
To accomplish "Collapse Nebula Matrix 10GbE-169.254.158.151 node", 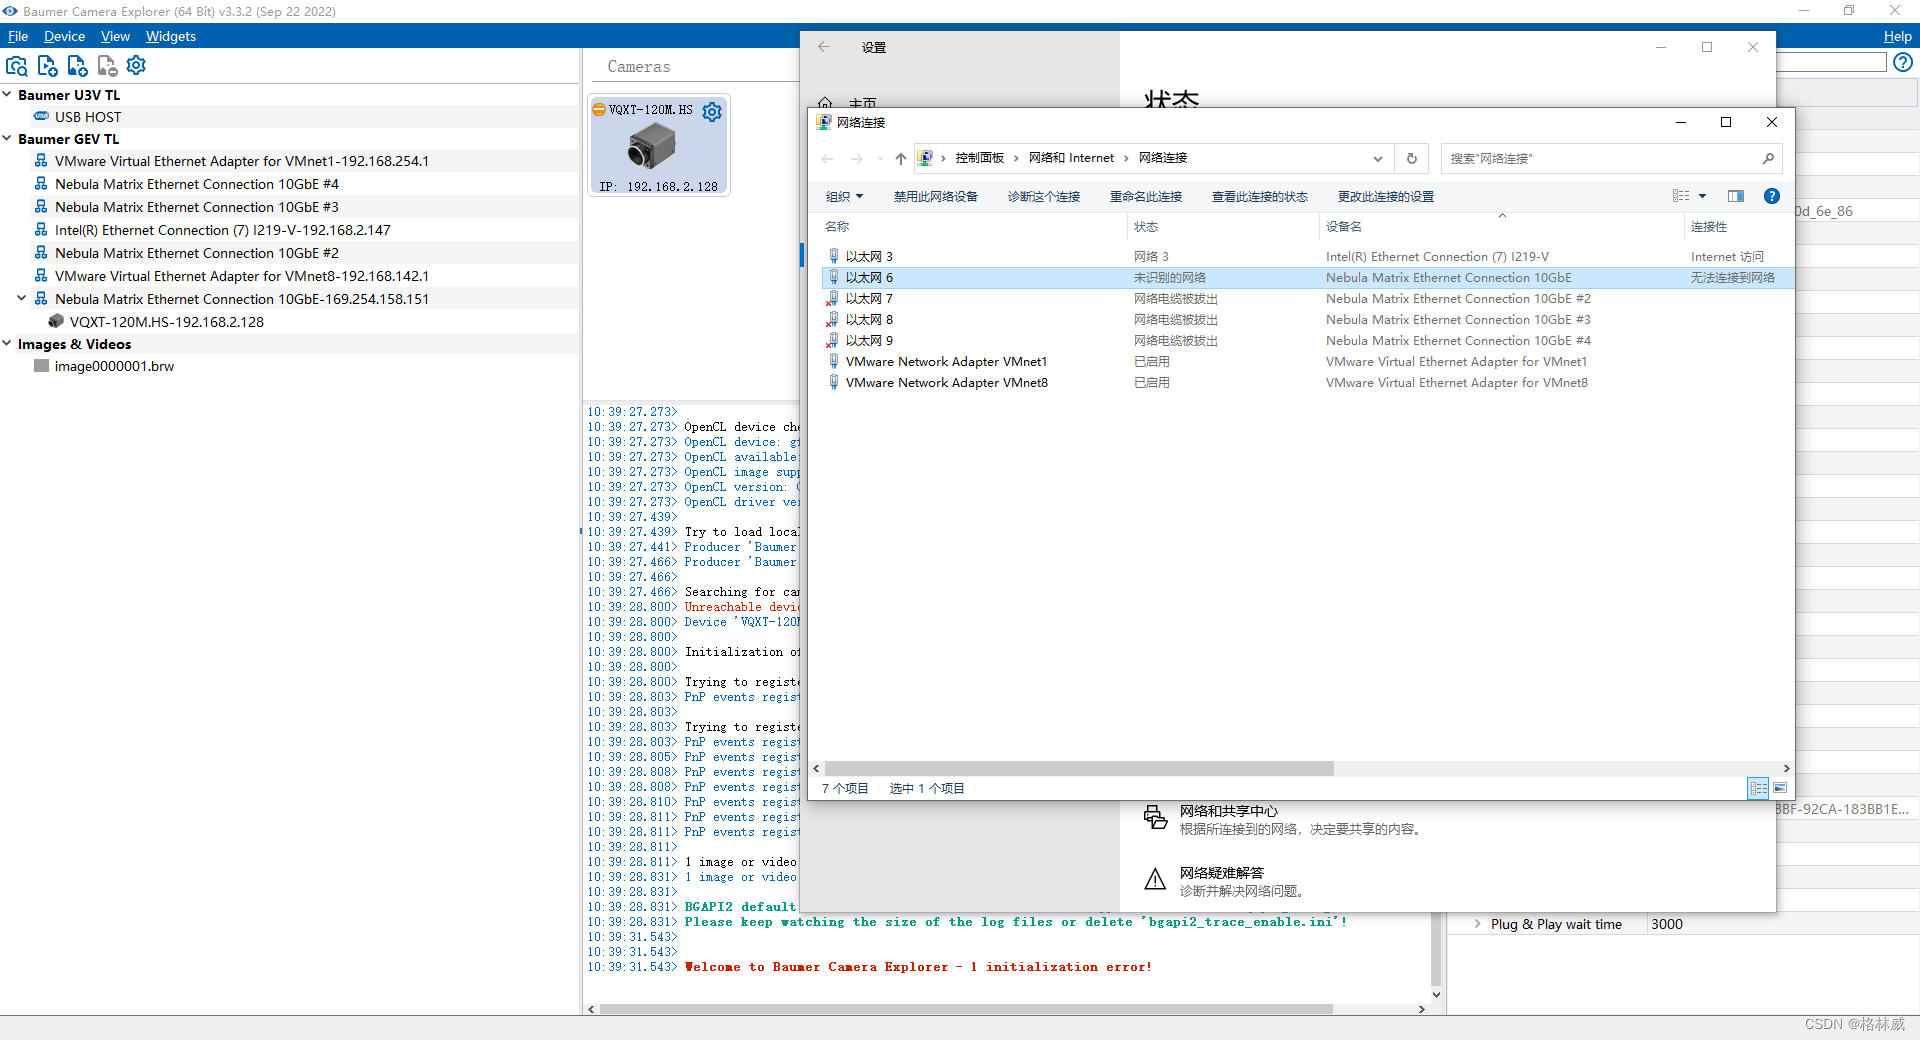I will [x=21, y=298].
